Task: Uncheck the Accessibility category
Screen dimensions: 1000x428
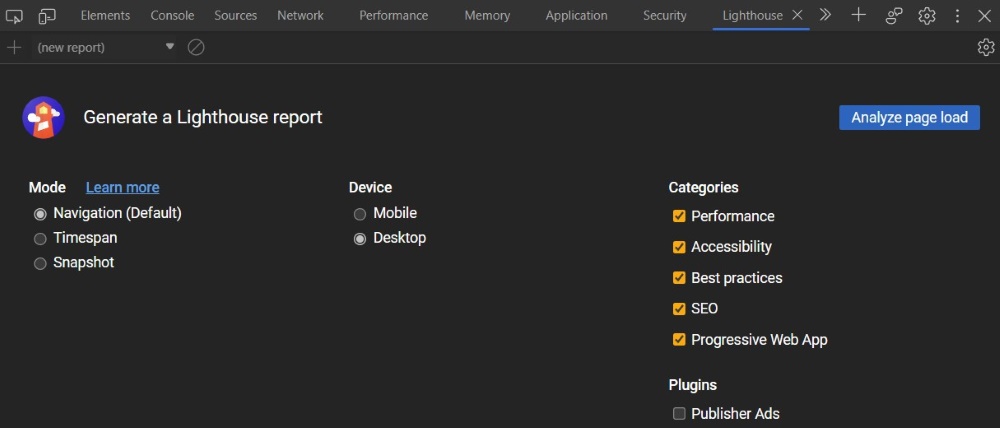Action: click(679, 247)
